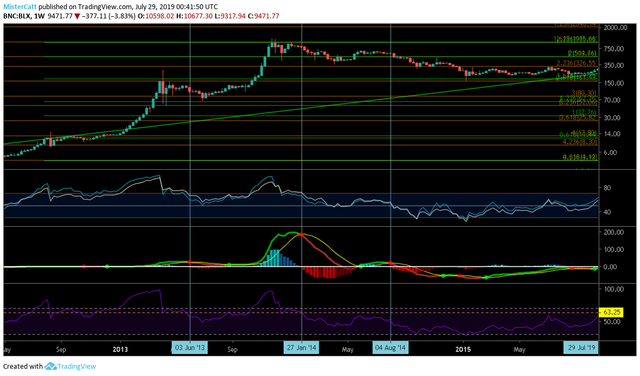The width and height of the screenshot is (640, 376).
Task: Select the 29 Jul '19 date marker
Action: (582, 348)
